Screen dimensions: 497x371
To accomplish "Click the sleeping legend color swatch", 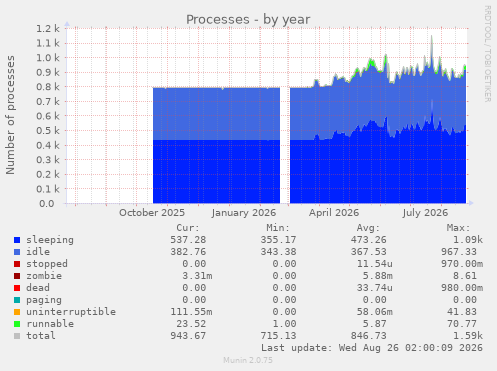I will (x=17, y=240).
